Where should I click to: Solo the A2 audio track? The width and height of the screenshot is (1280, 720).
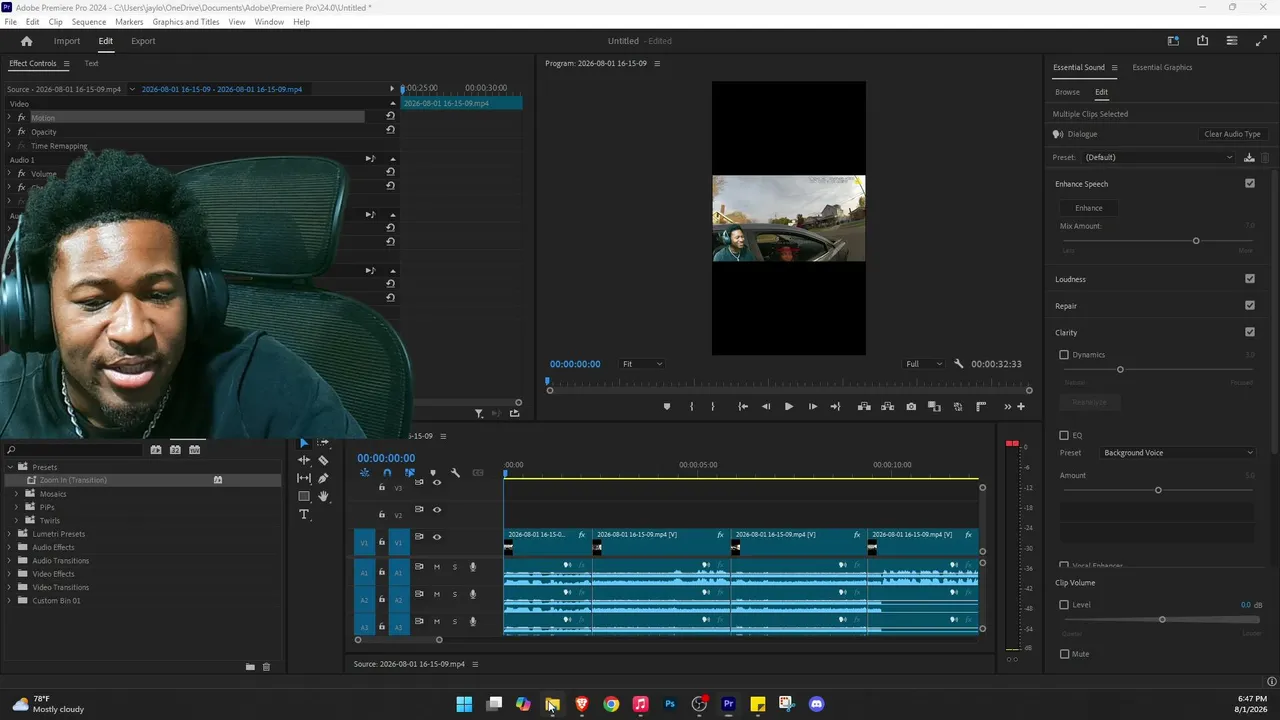click(x=455, y=594)
